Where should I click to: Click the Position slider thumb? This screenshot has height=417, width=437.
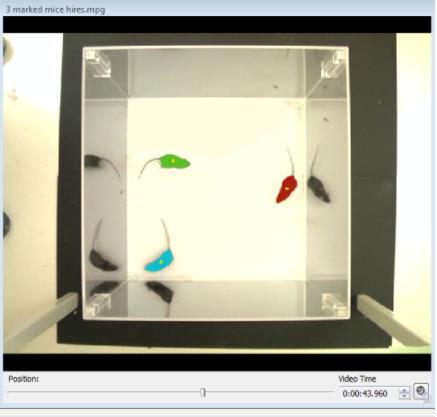(203, 393)
